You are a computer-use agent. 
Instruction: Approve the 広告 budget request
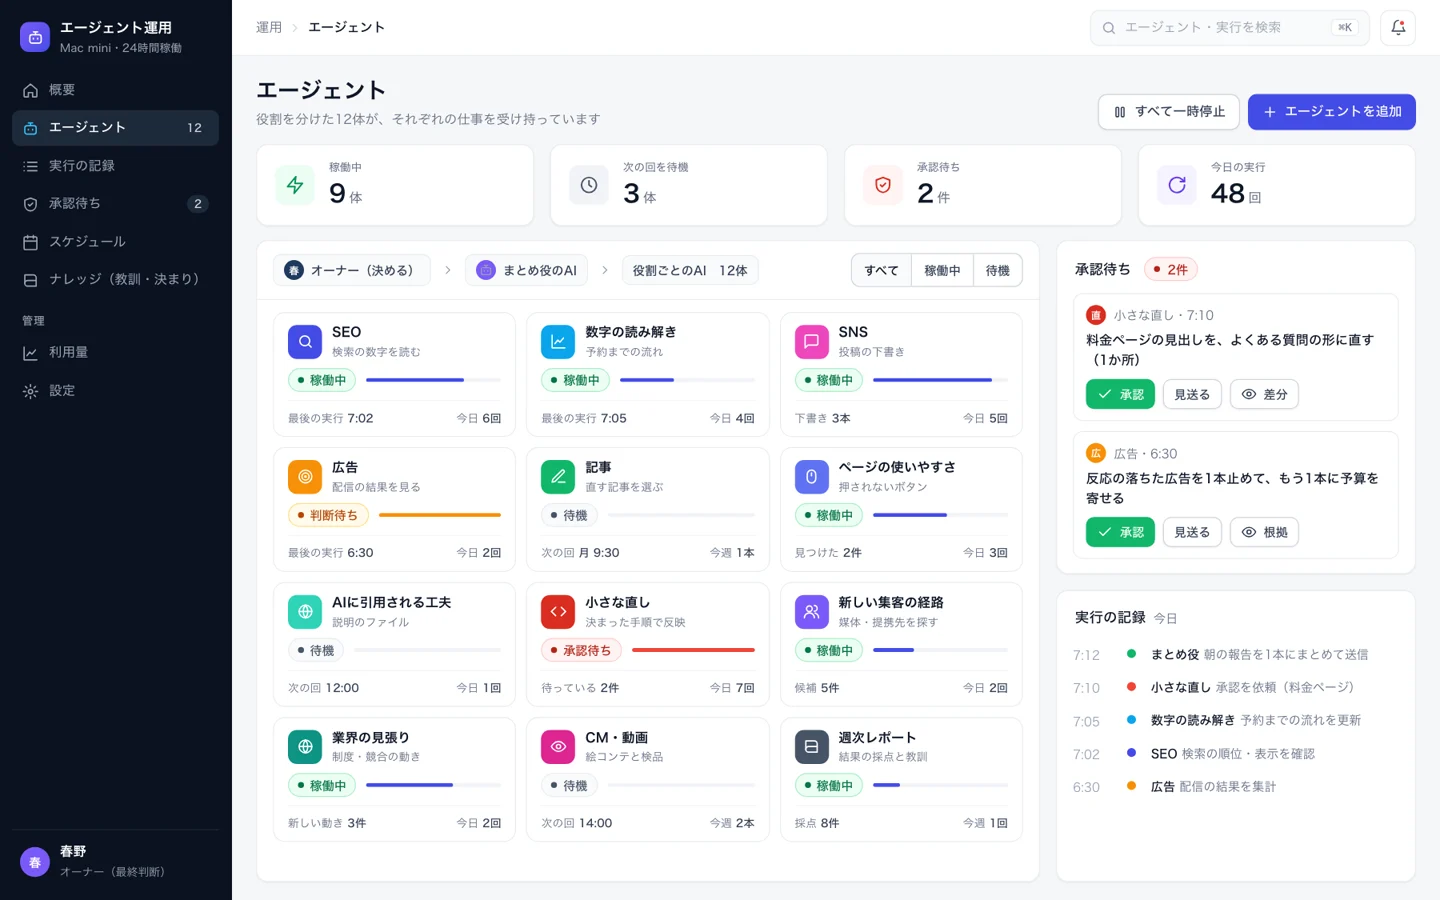[x=1120, y=532]
